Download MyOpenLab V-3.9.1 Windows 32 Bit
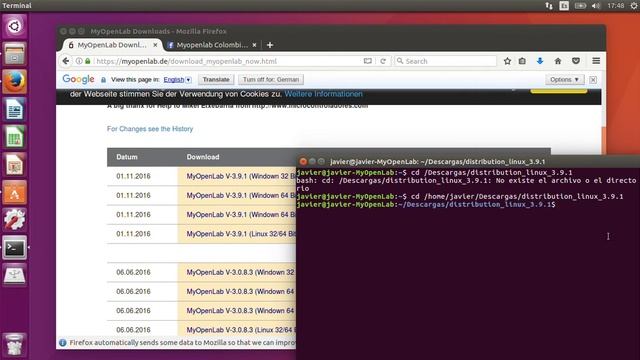 pos(241,176)
